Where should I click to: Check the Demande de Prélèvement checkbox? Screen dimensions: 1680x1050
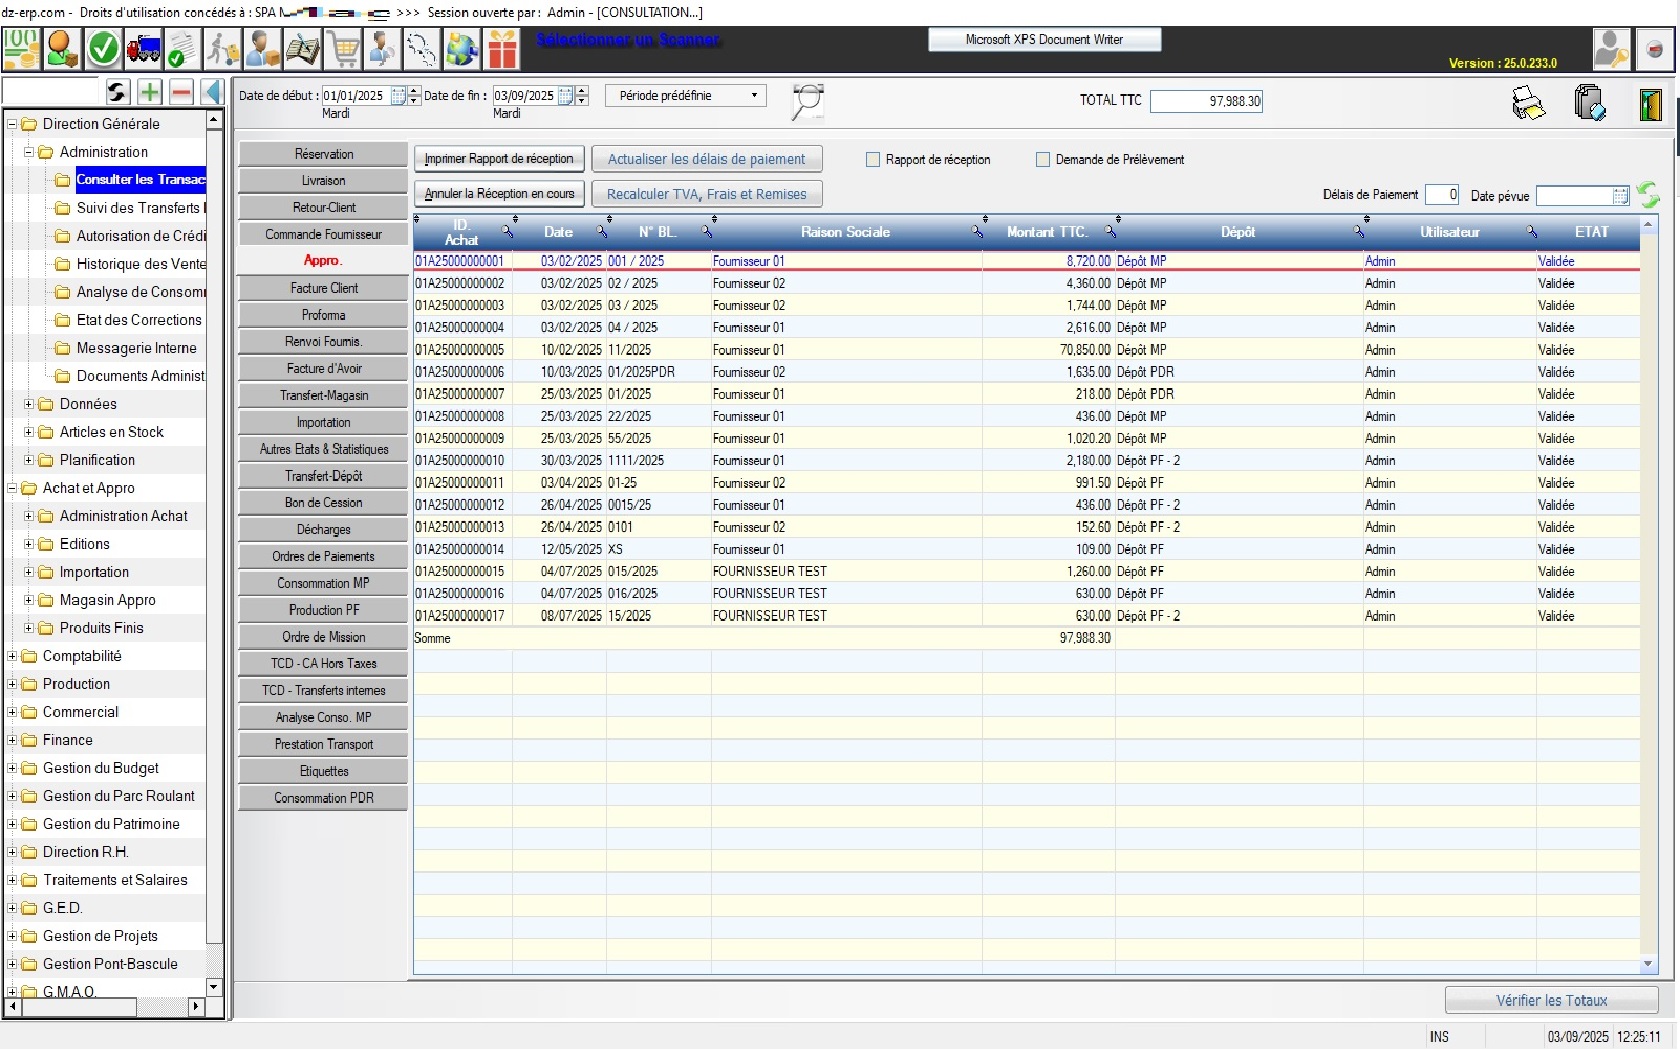(x=1043, y=159)
